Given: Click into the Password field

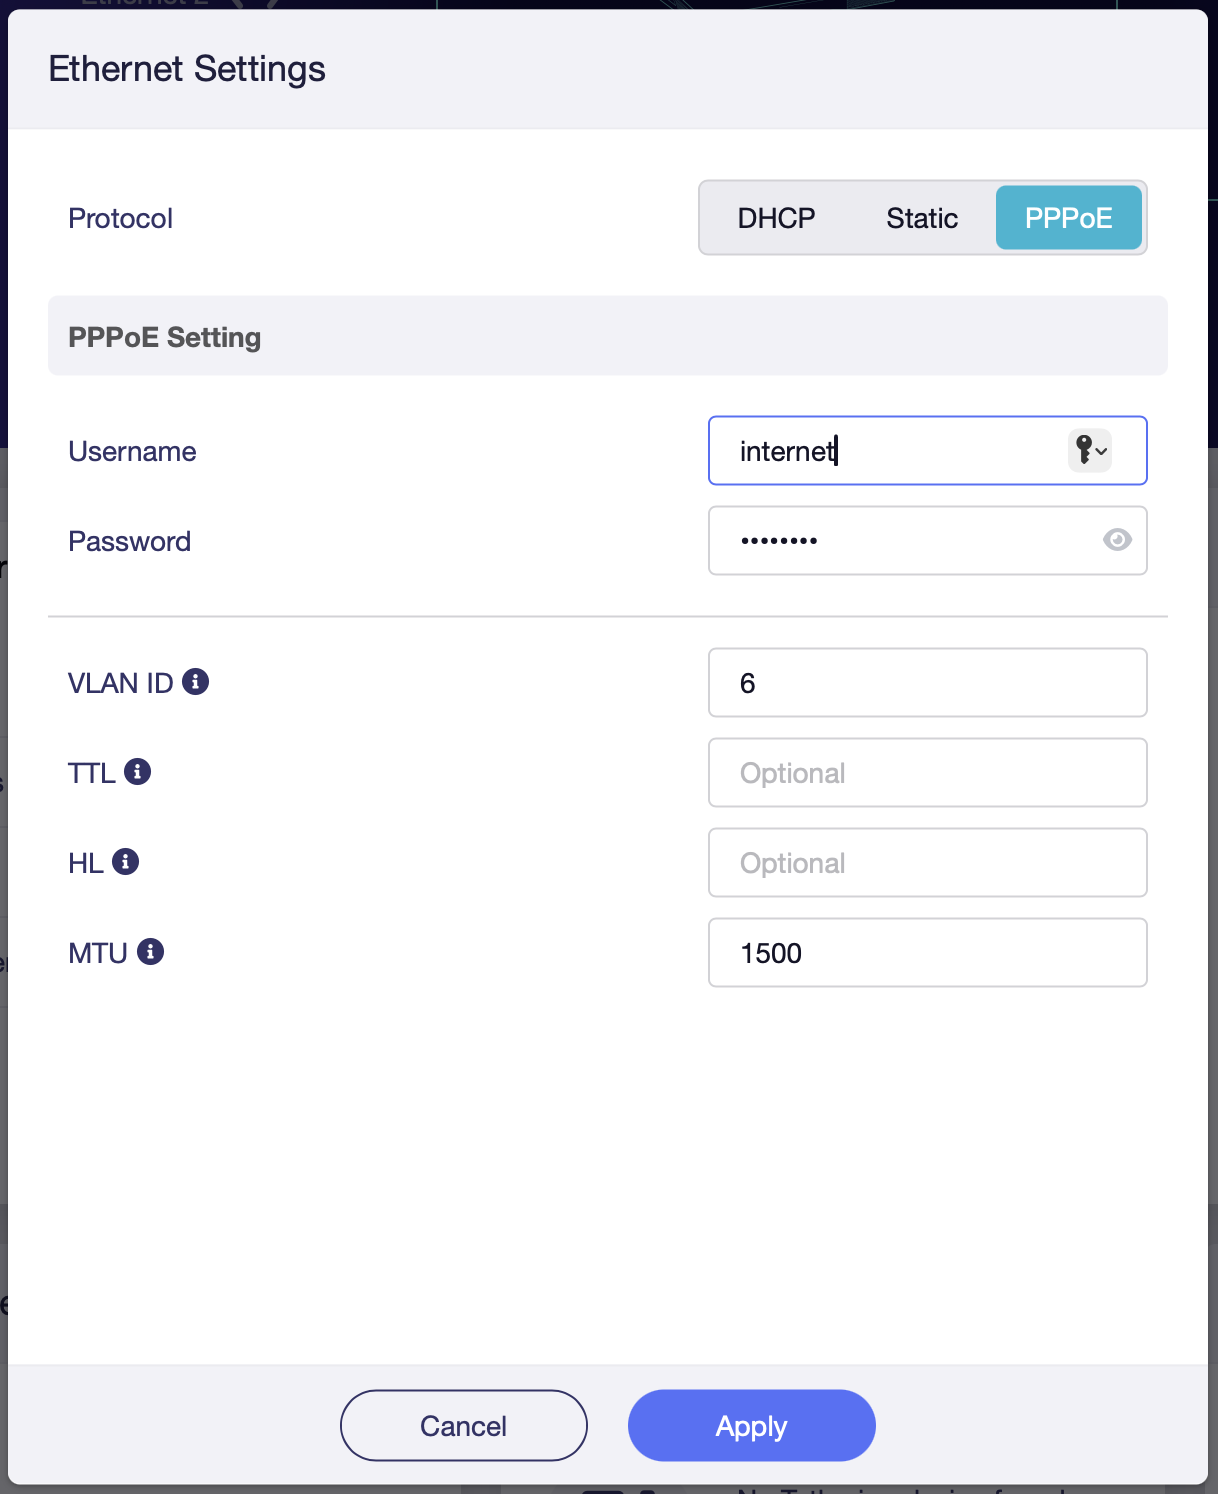Looking at the screenshot, I should [900, 541].
